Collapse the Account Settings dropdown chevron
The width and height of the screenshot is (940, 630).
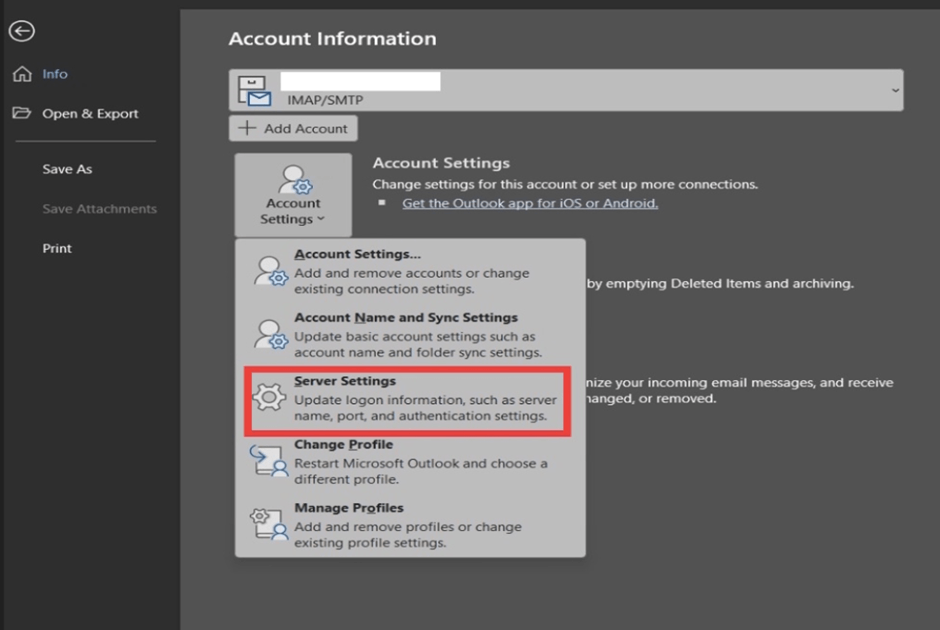pos(321,219)
